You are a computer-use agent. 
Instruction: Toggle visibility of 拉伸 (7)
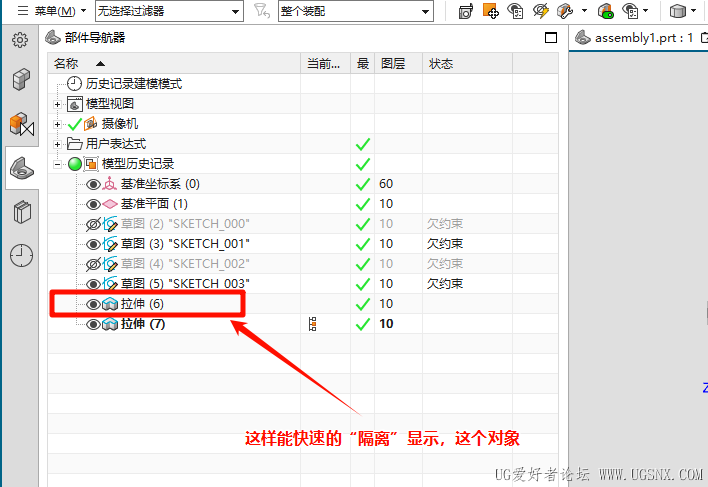pos(93,324)
